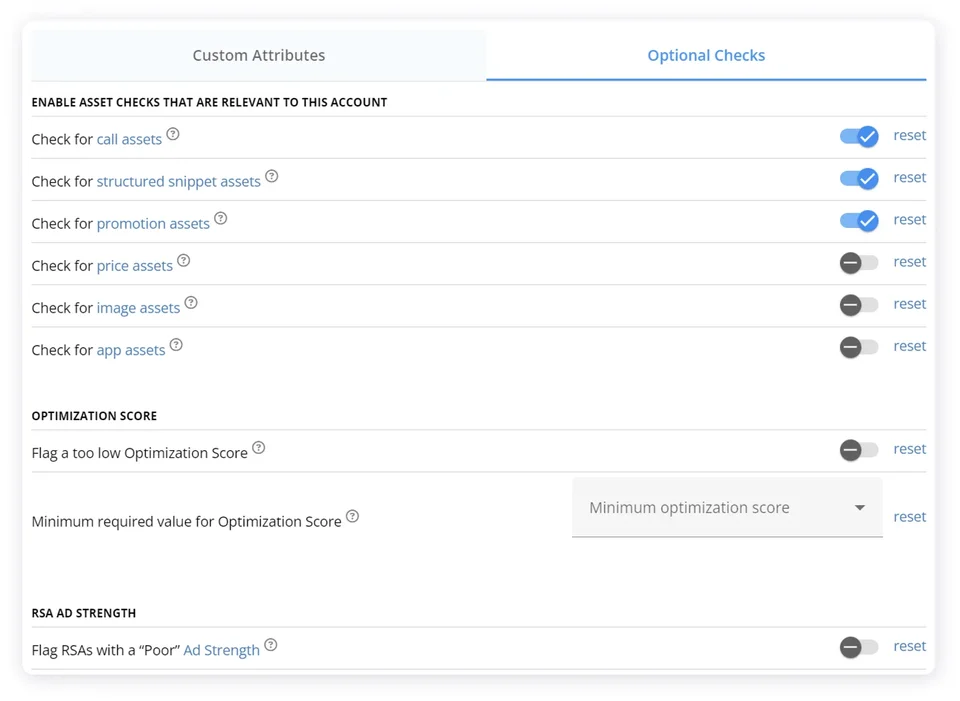
Task: Turn off structured snippet assets toggle
Action: click(859, 178)
